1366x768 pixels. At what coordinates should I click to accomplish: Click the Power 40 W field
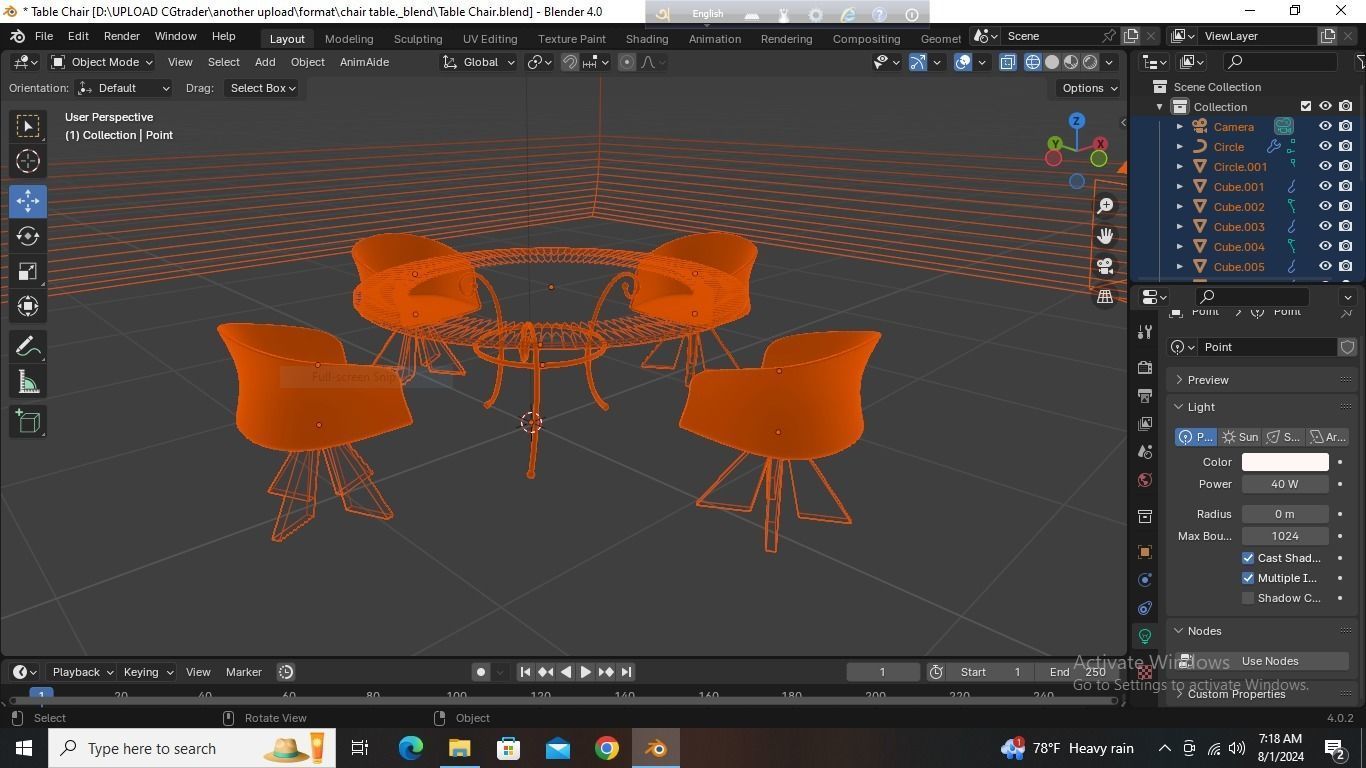coord(1285,484)
